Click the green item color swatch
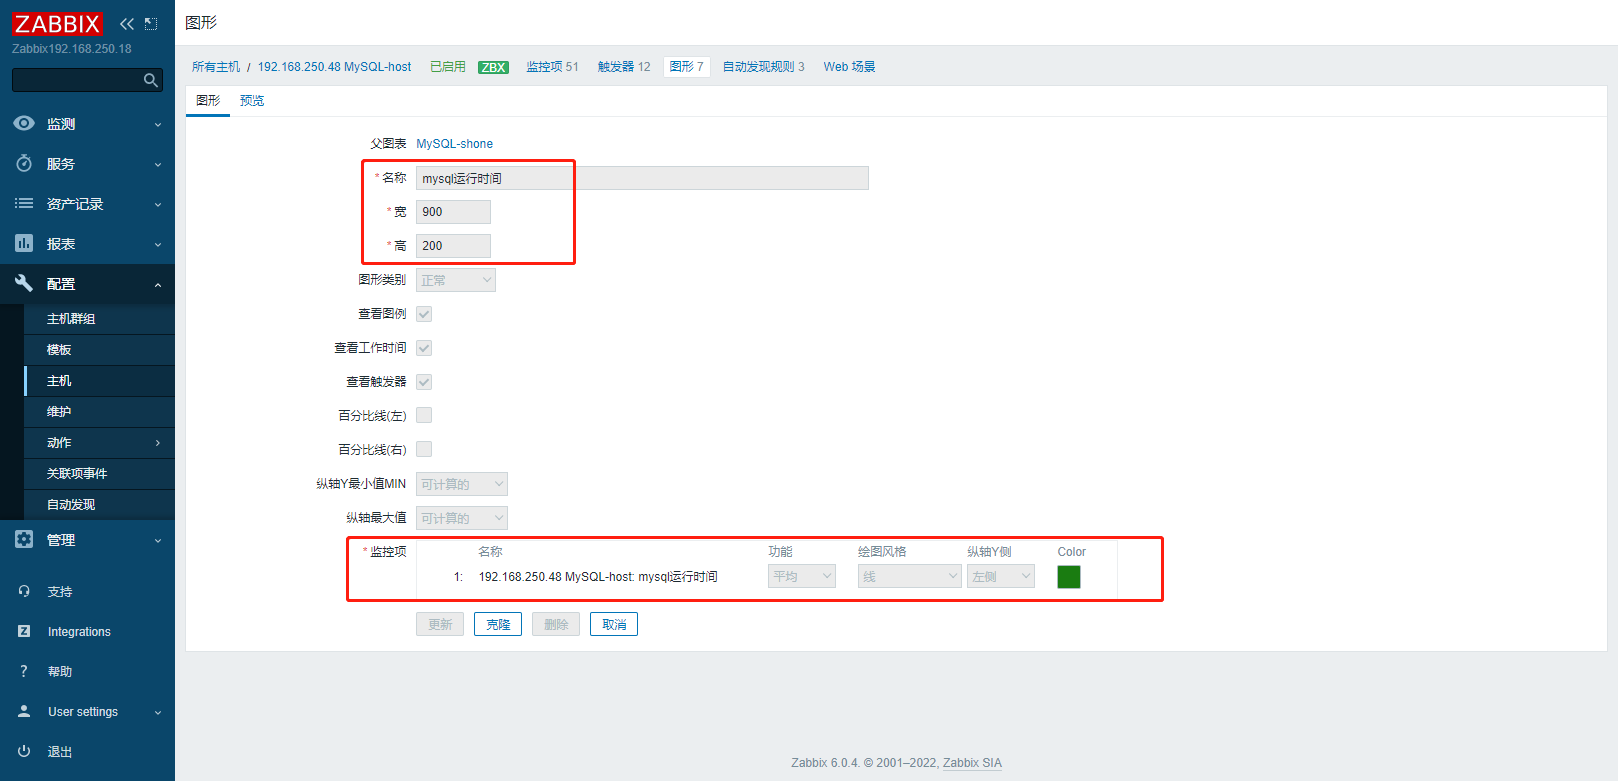This screenshot has width=1618, height=781. pos(1069,577)
